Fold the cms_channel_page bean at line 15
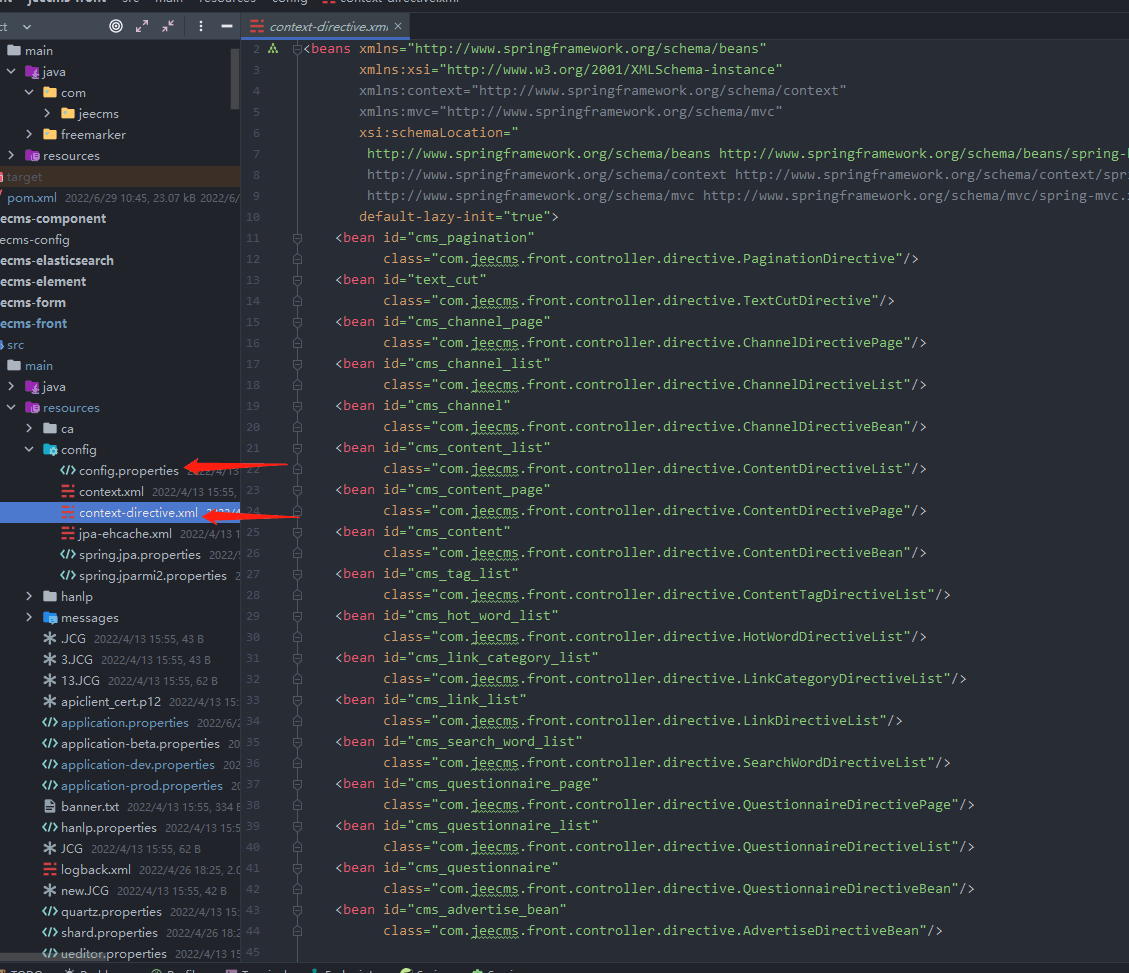This screenshot has width=1129, height=973. [297, 322]
